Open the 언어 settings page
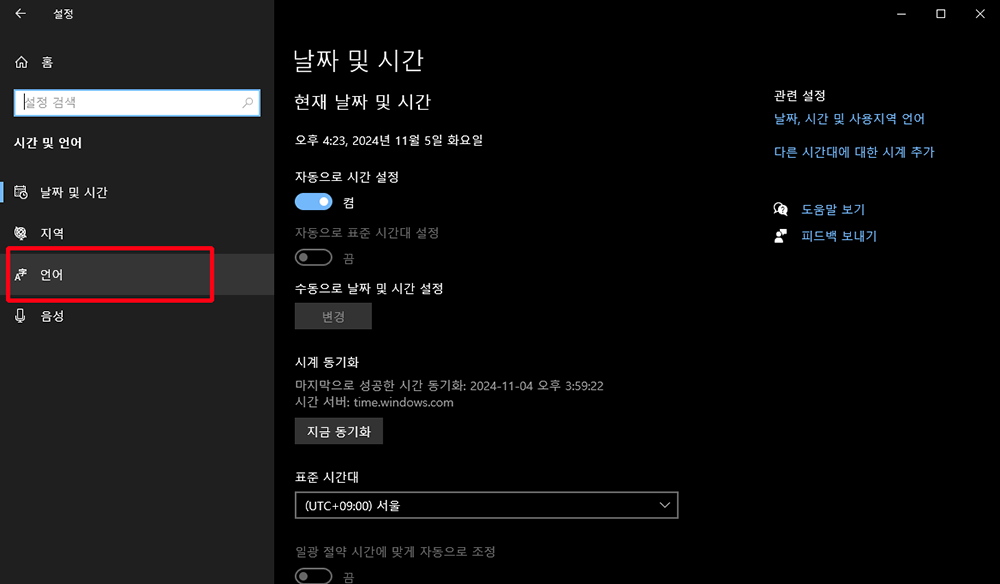 point(137,275)
